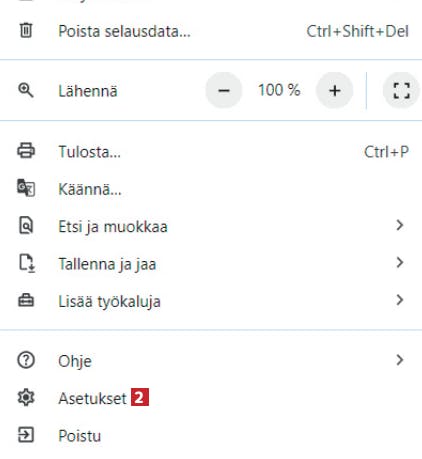Viewport: 422px width, 459px height.
Task: Click the Etsi ja muokkaa document search icon
Action: (26, 225)
